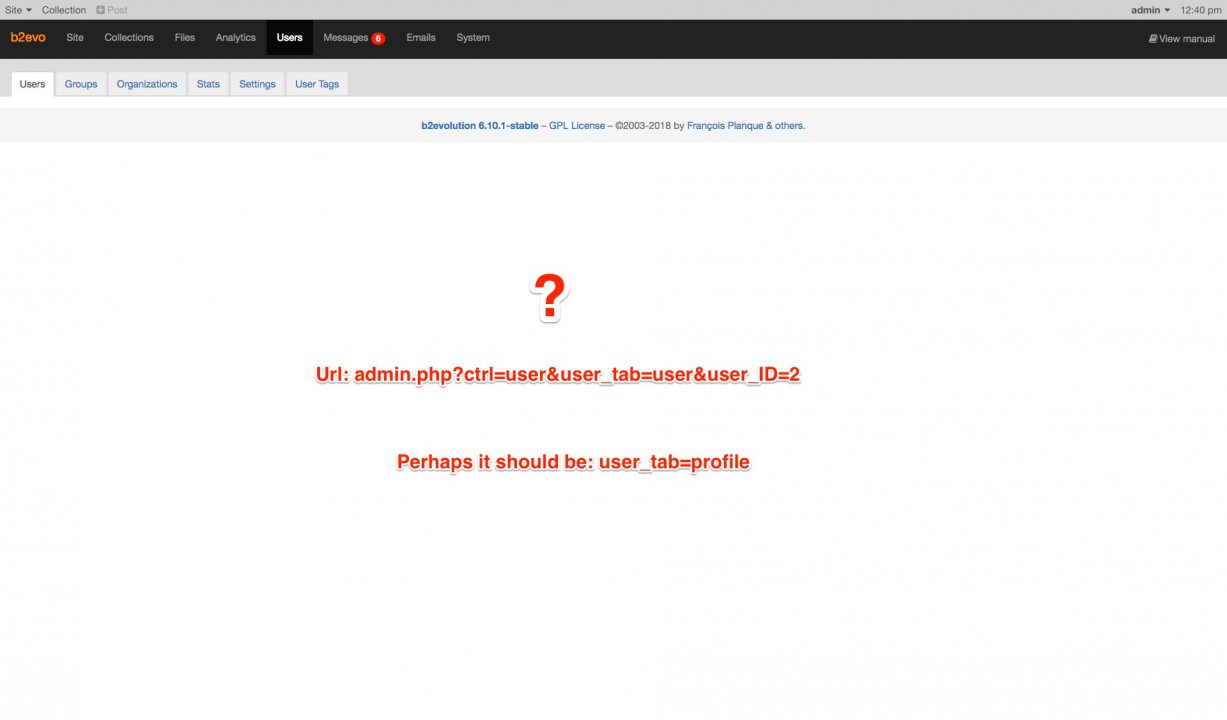1227x720 pixels.
Task: Click the others footer link
Action: pos(789,126)
